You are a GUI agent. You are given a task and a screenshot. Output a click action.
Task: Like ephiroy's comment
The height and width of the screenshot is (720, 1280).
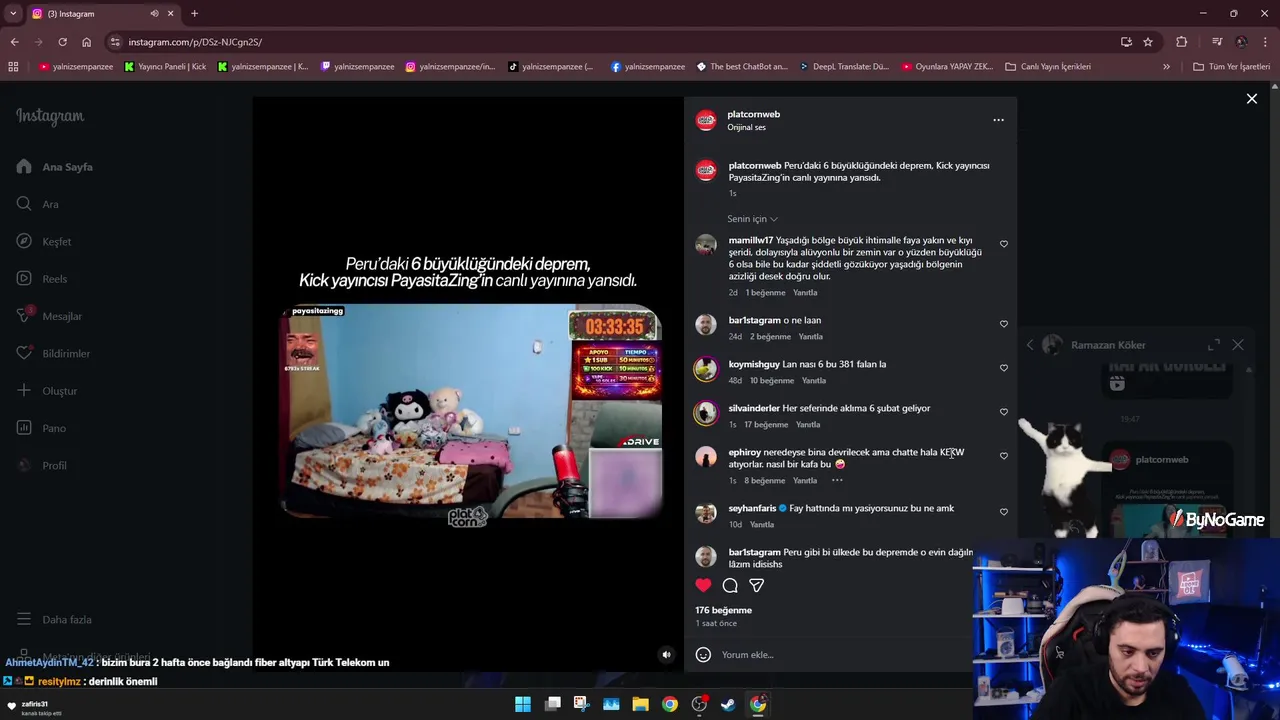coord(1004,456)
